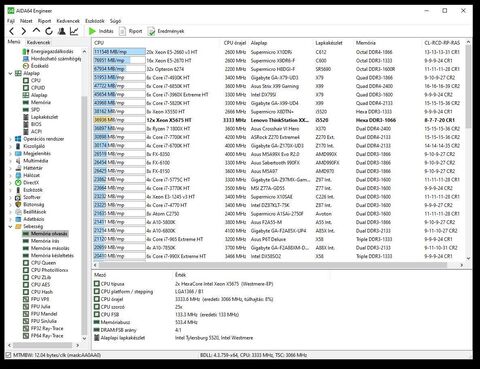The image size is (480, 369).
Task: Click the laptop icon beside Hordozható számítógép
Action: (x=26, y=59)
